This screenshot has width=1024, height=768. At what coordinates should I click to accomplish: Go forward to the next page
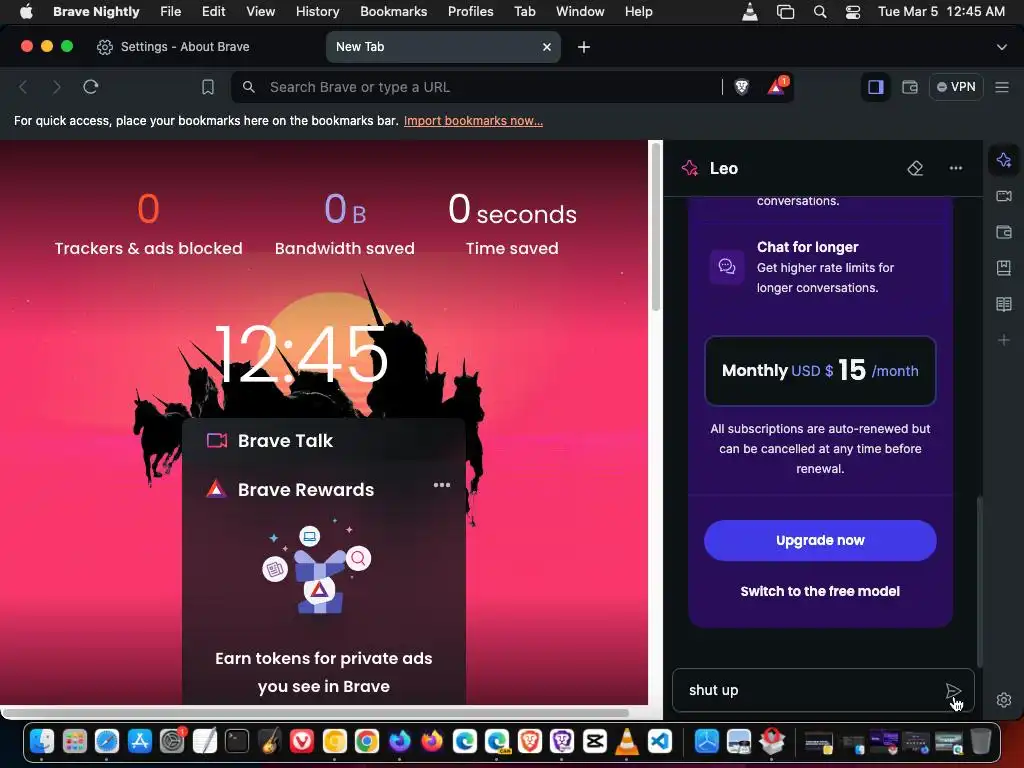(57, 87)
